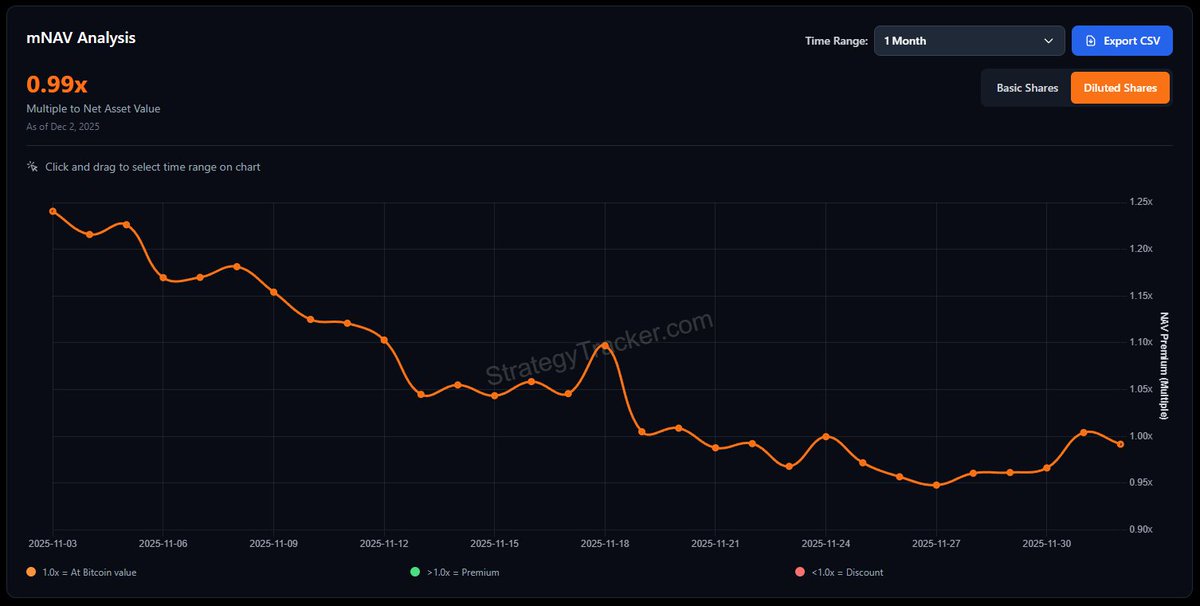
Task: Click the data point at 2025-11-09
Action: pos(274,292)
